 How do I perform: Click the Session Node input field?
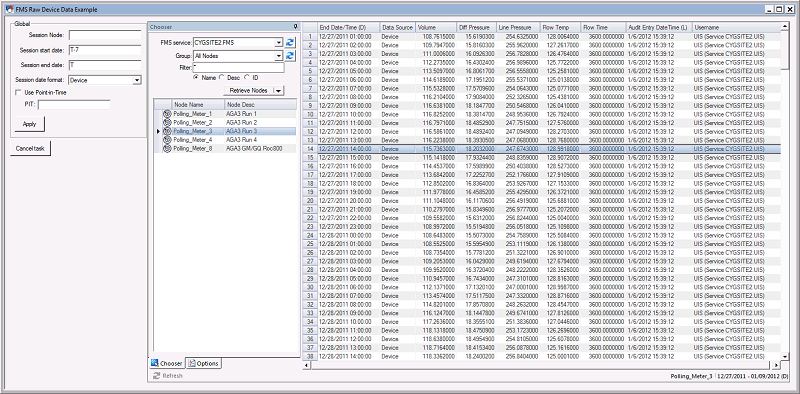[x=105, y=35]
